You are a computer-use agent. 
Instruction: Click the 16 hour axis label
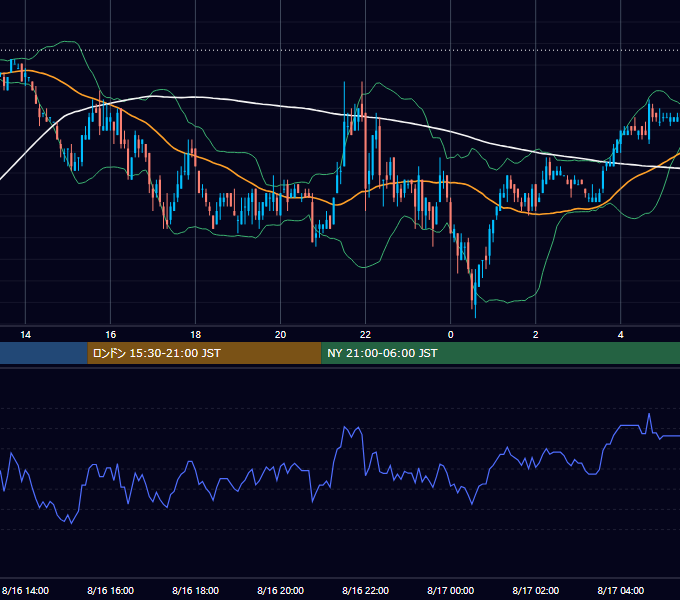[111, 335]
